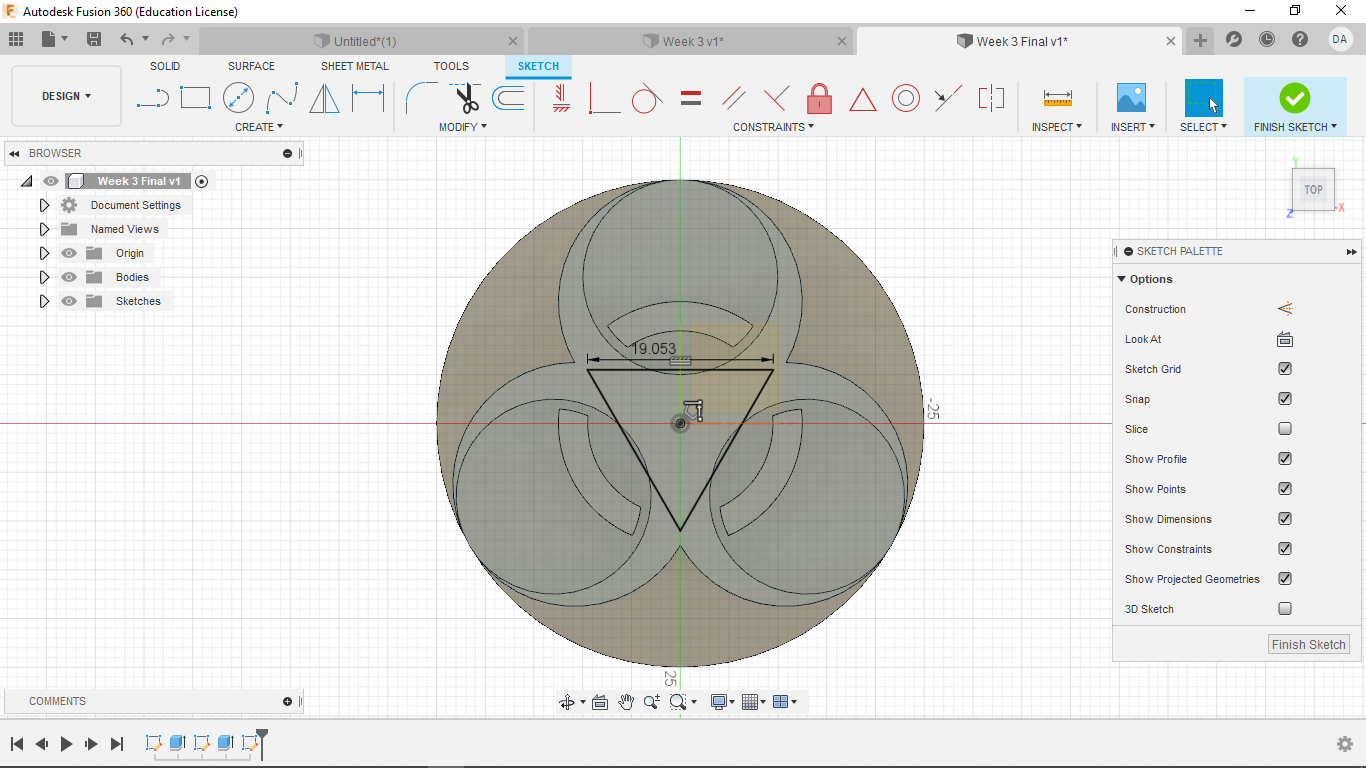Image resolution: width=1366 pixels, height=768 pixels.
Task: Click Finish Sketch button in palette
Action: [1308, 644]
